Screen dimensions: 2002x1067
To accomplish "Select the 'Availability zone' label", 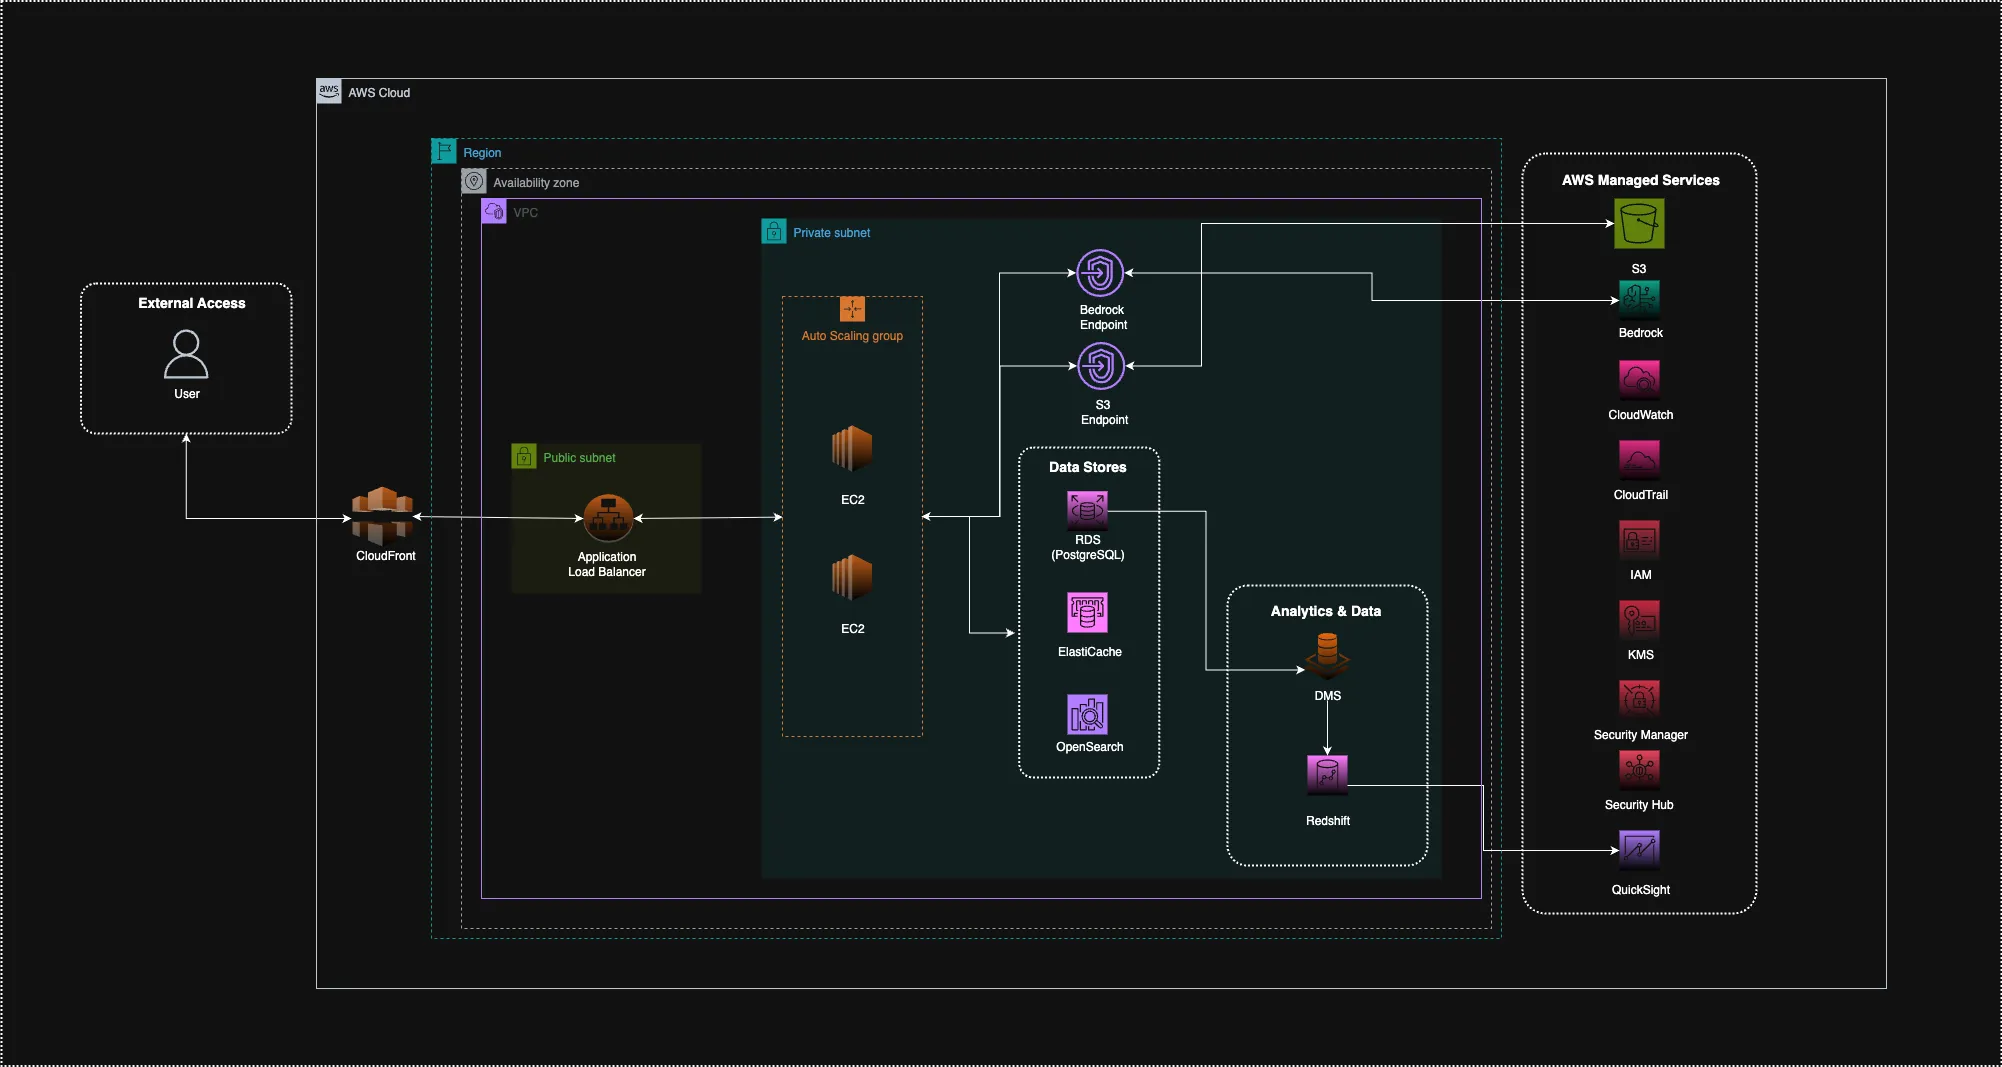I will pyautogui.click(x=536, y=183).
